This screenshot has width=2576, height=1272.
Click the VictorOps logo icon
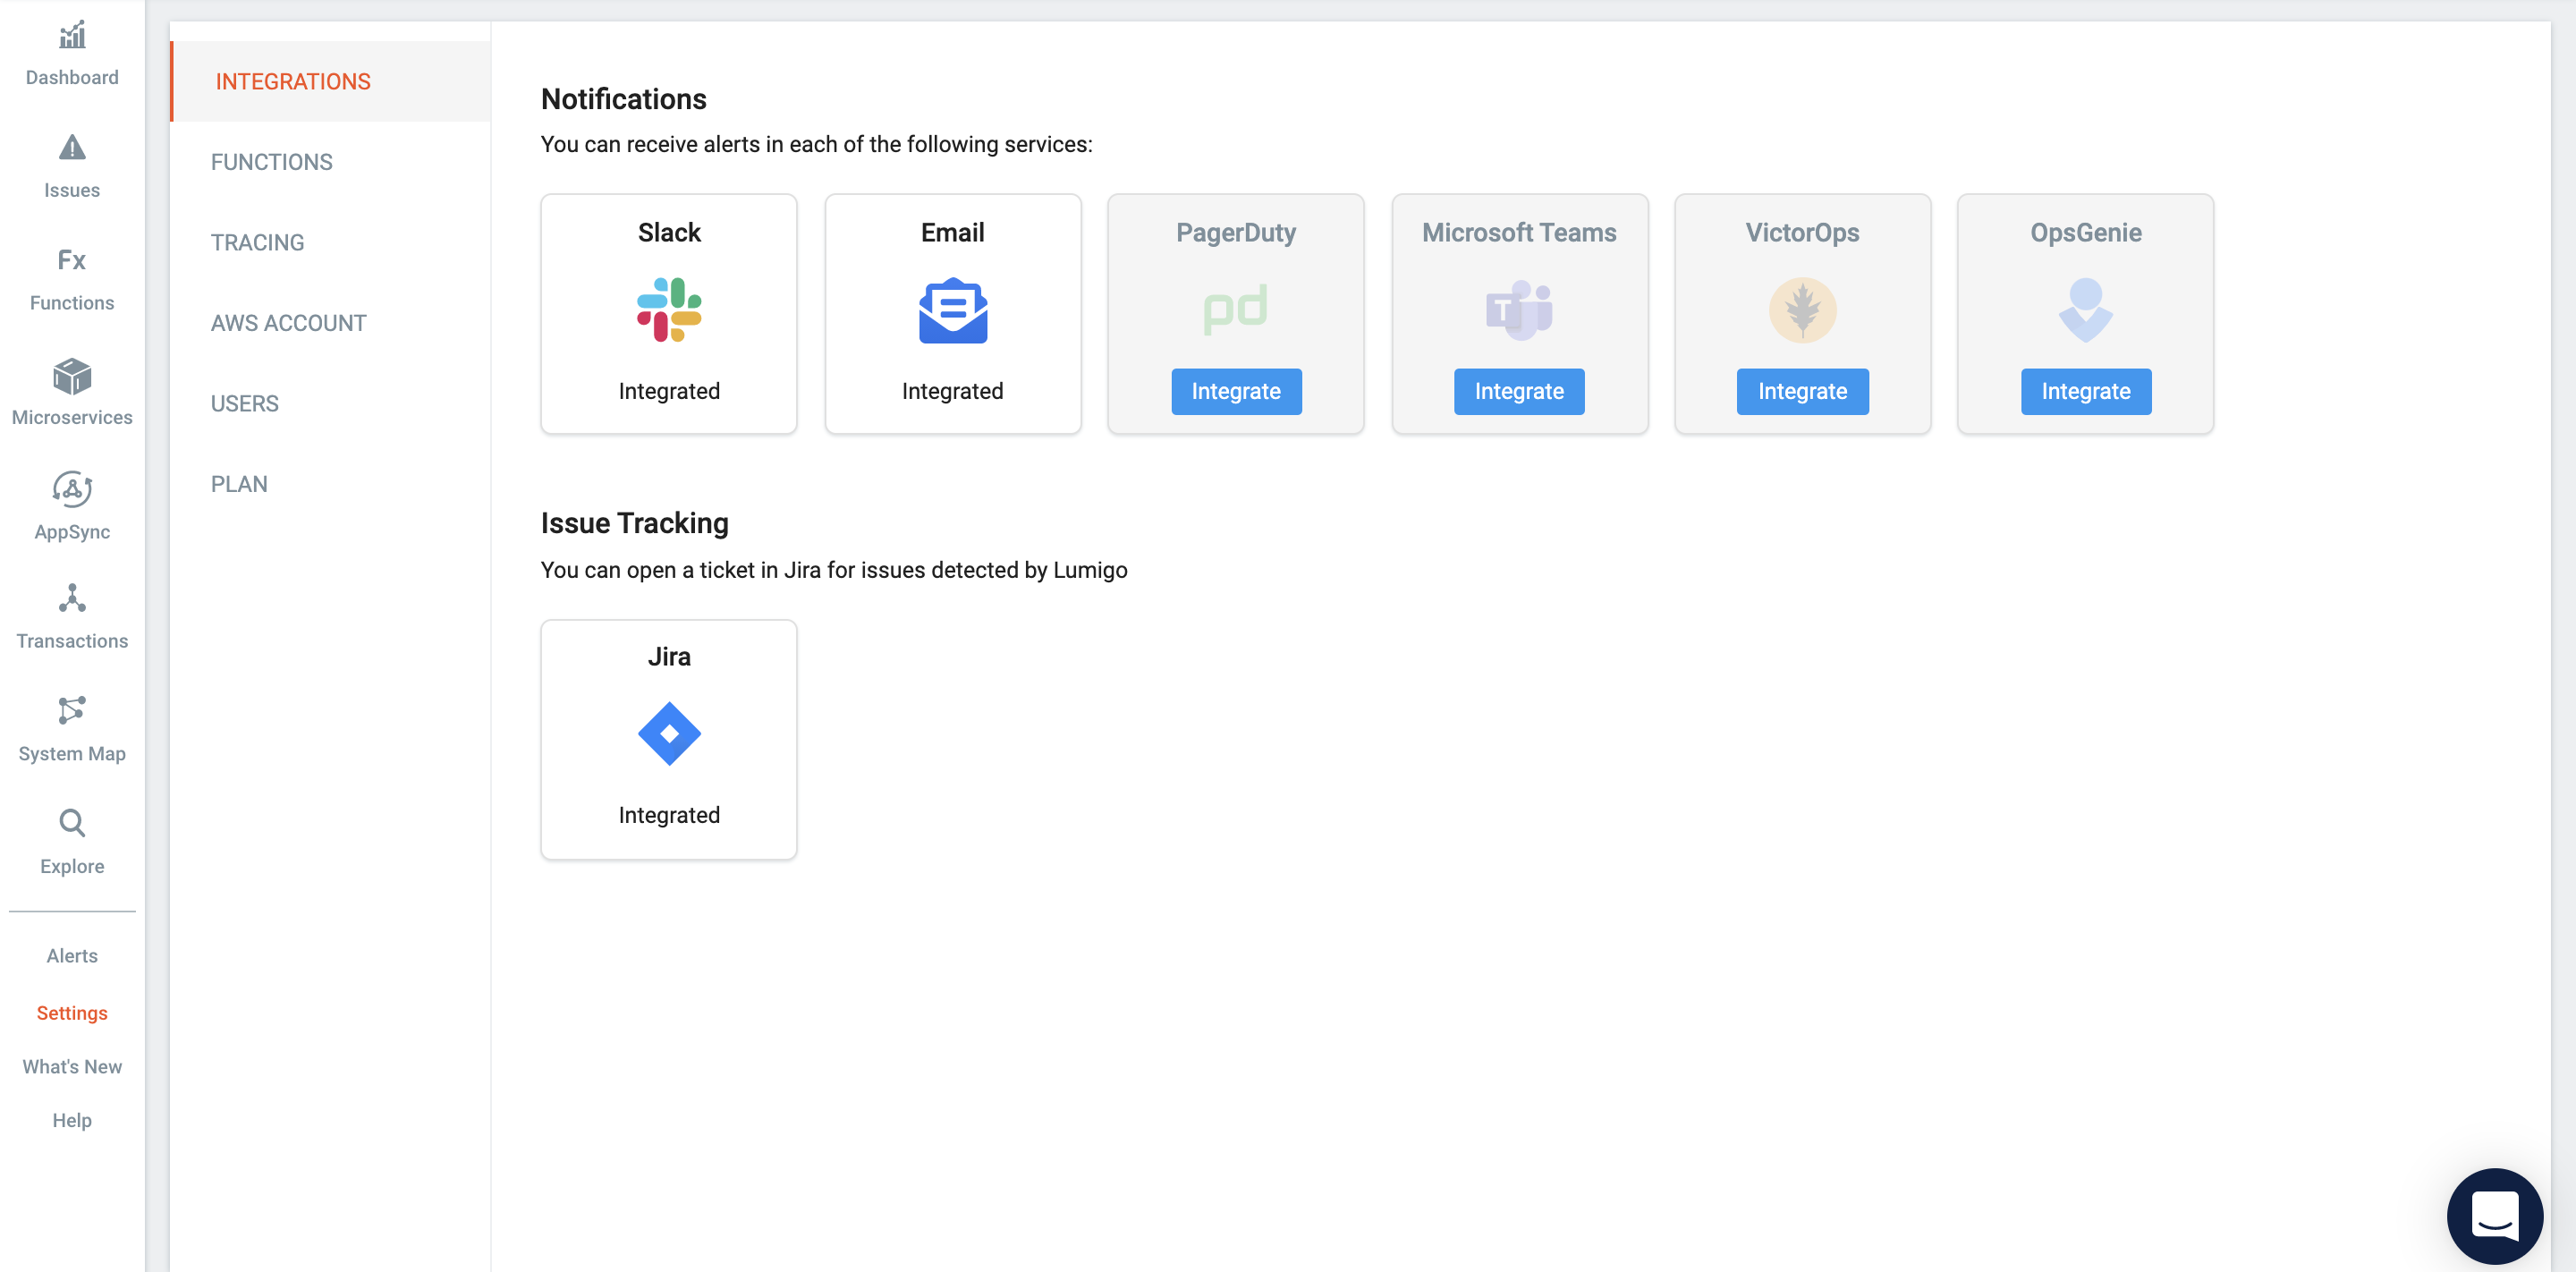click(1802, 310)
